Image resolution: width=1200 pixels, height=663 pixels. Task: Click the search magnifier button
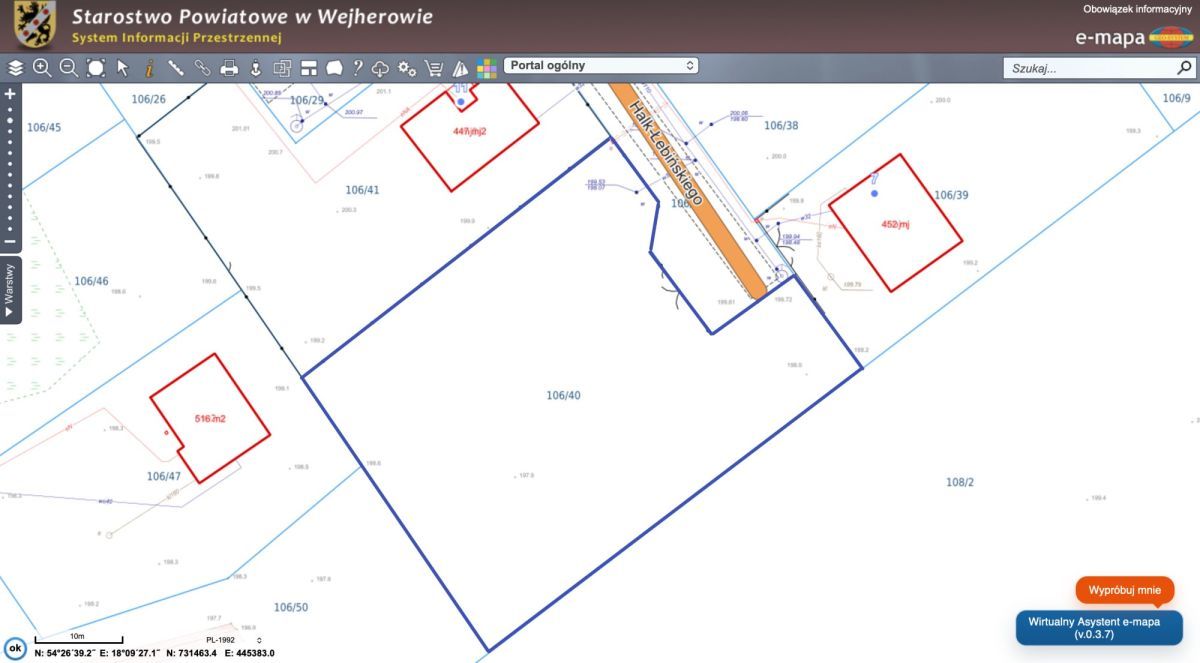(x=1185, y=69)
